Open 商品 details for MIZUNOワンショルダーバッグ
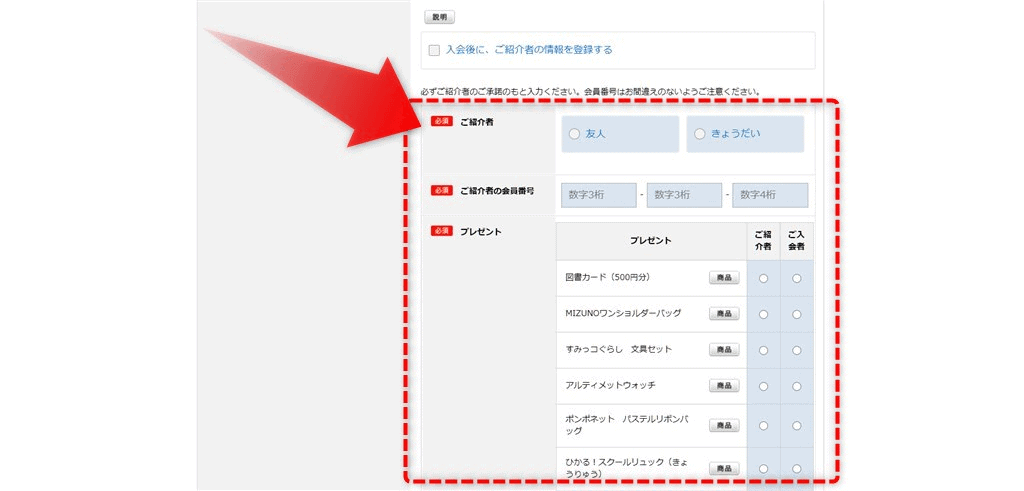This screenshot has width=1024, height=491. pyautogui.click(x=724, y=314)
